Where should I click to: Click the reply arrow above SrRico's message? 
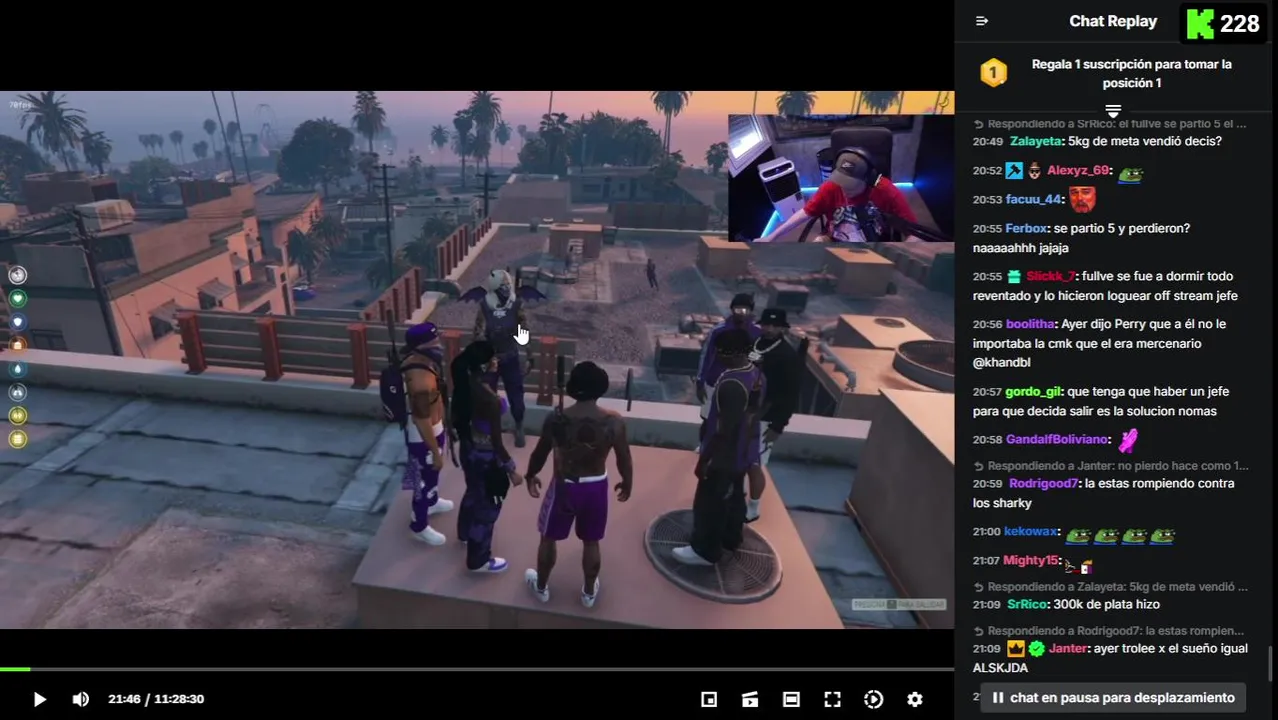point(979,587)
